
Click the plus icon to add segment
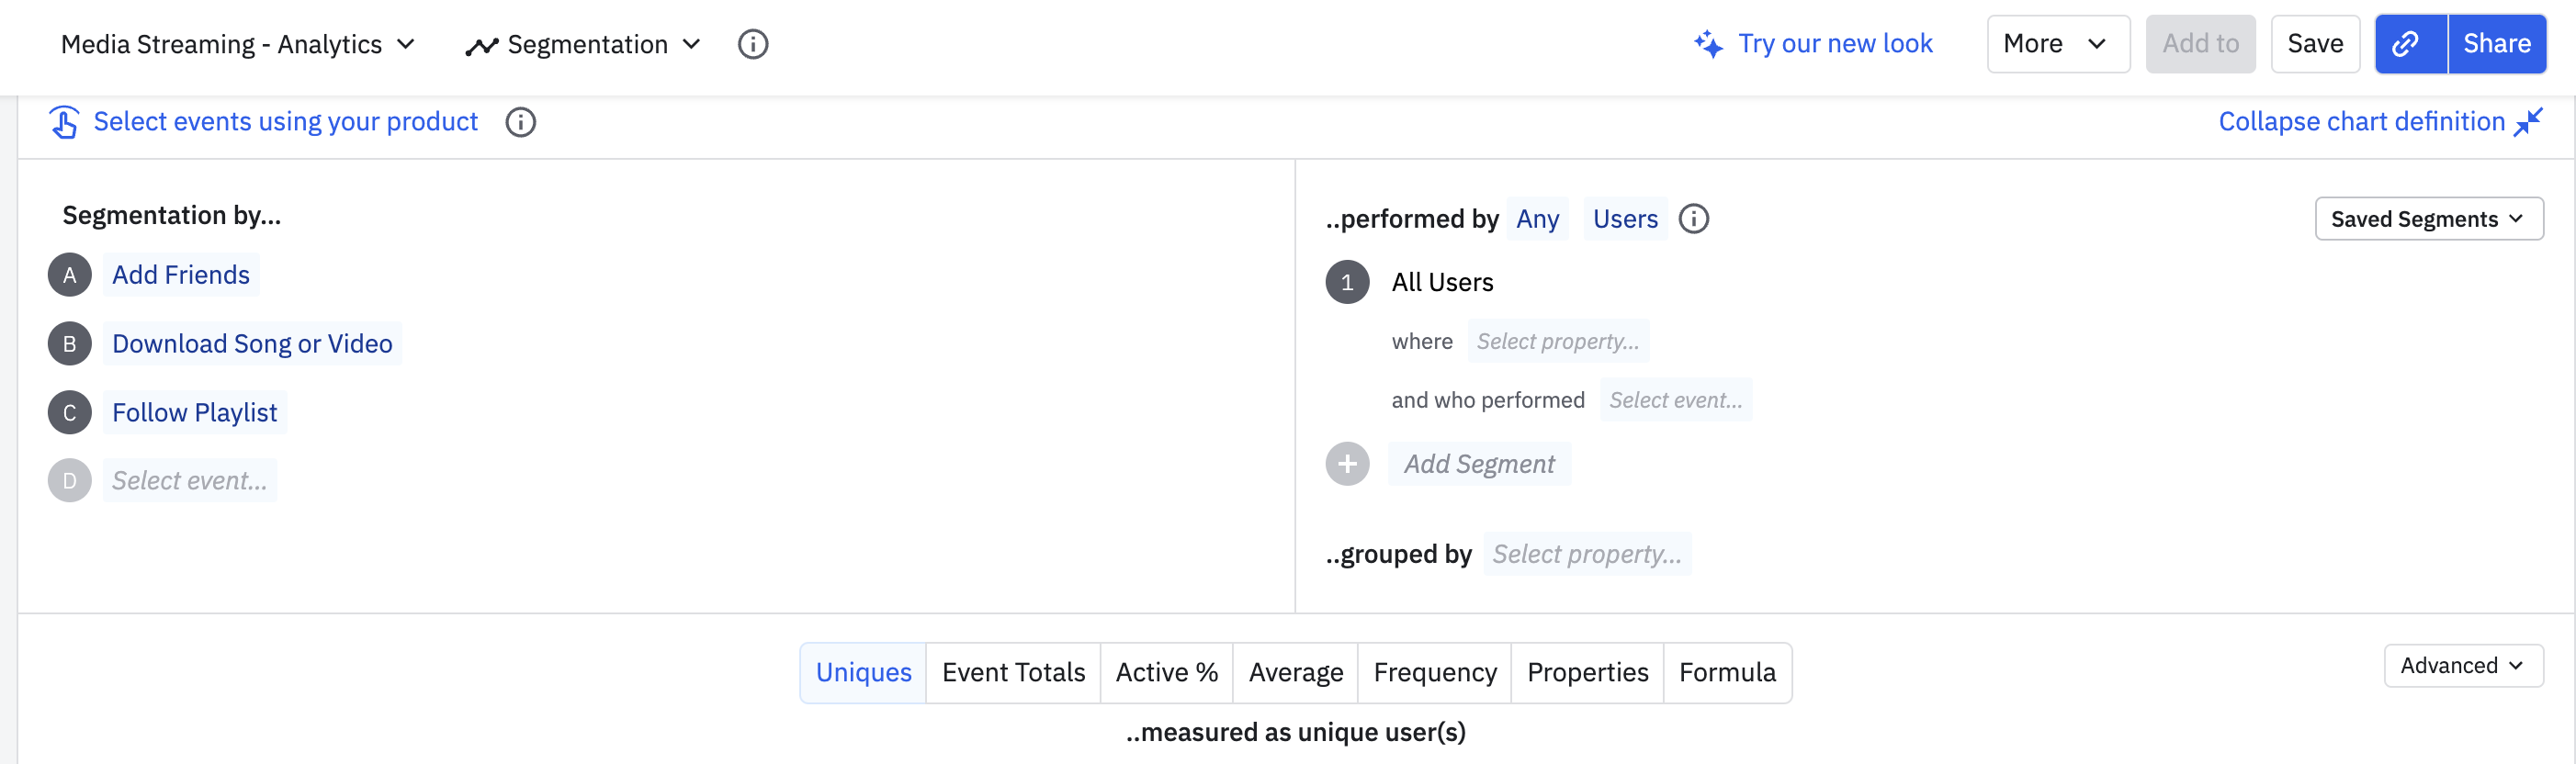(x=1347, y=464)
